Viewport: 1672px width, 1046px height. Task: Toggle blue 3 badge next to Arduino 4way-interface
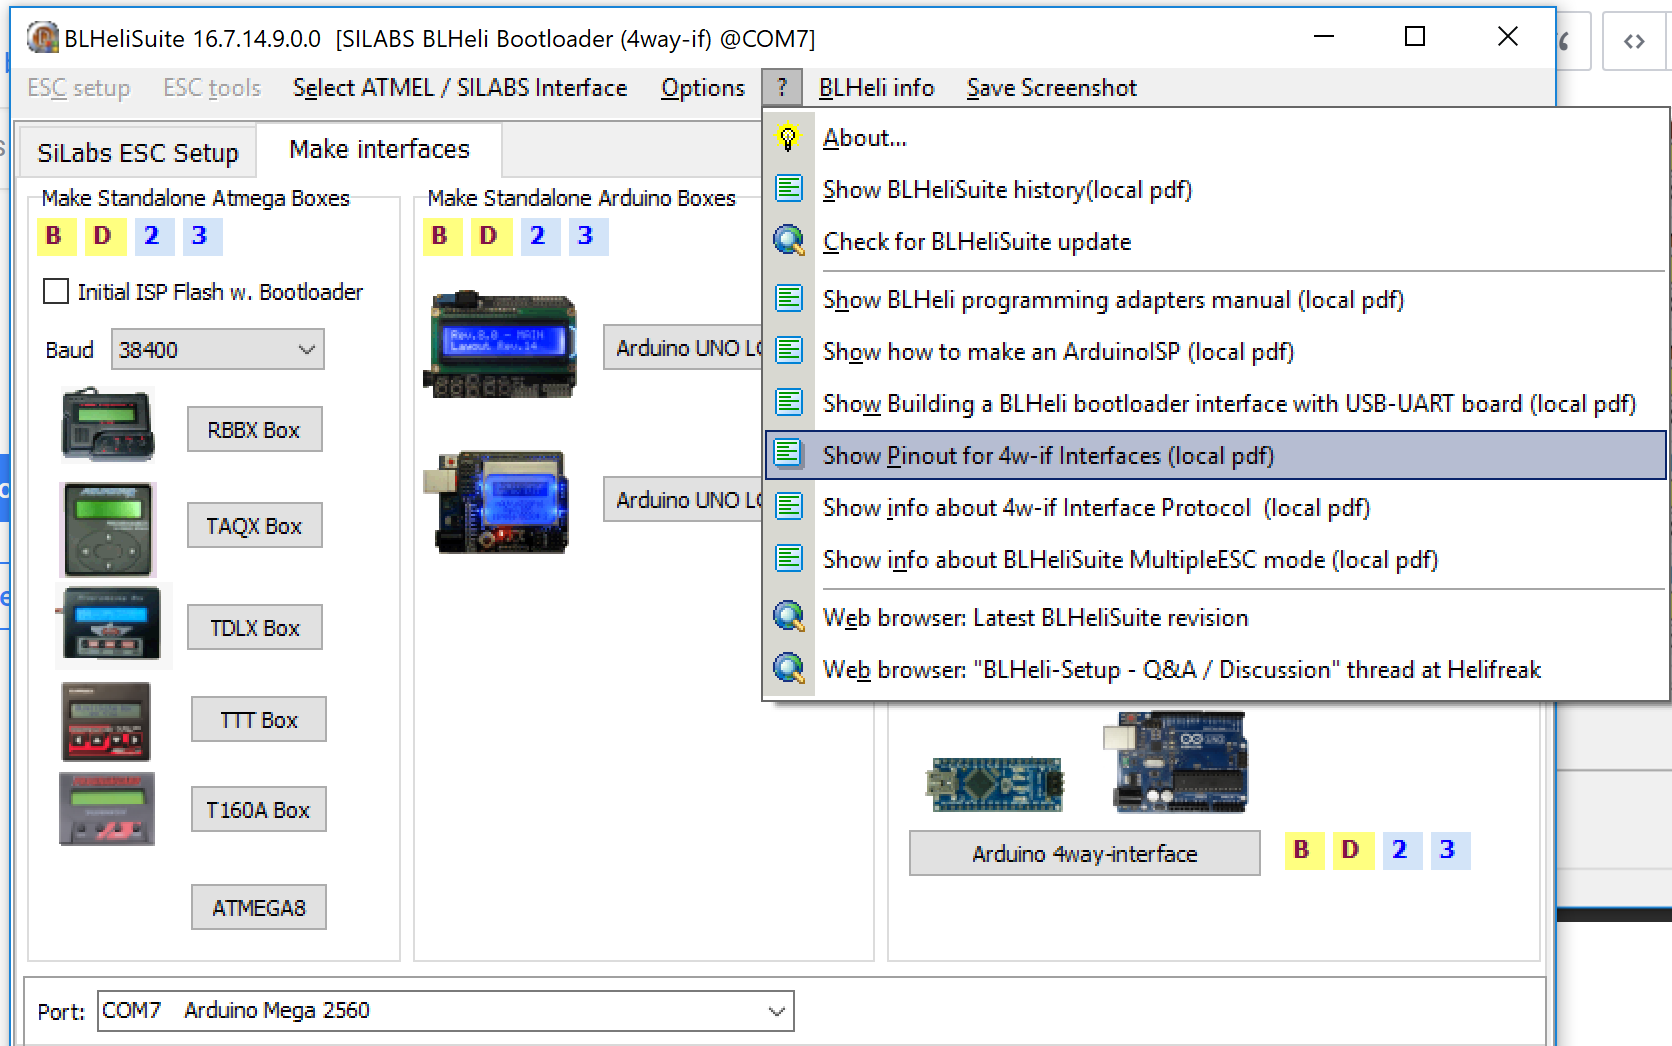click(x=1447, y=850)
